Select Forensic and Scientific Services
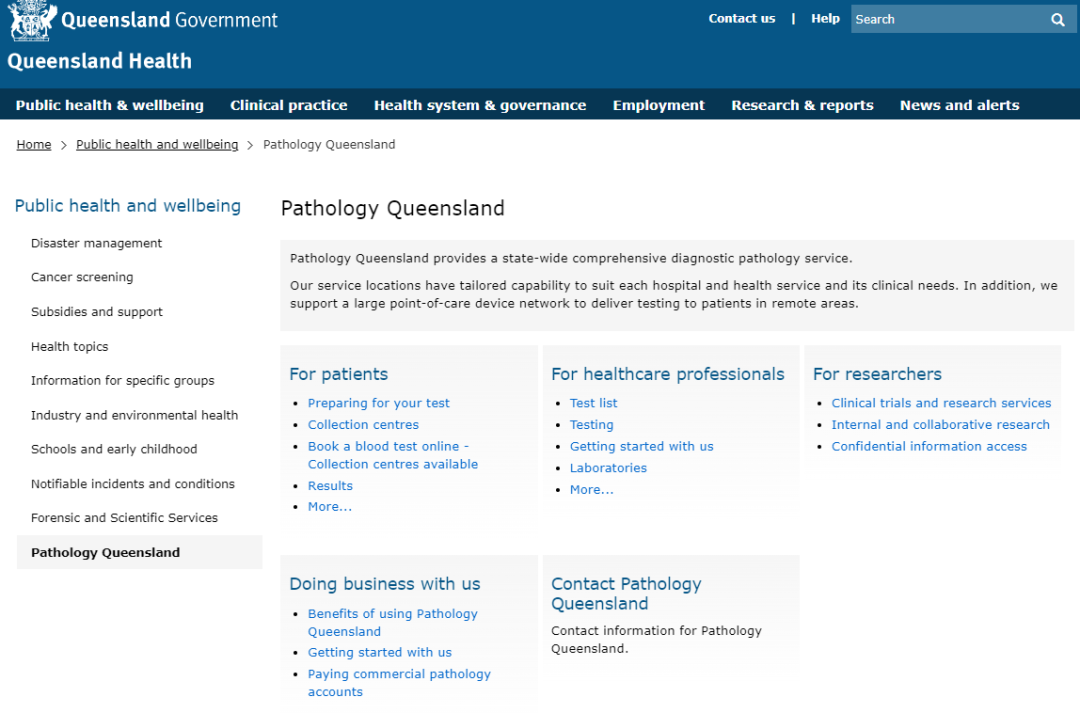This screenshot has width=1080, height=713. 125,517
